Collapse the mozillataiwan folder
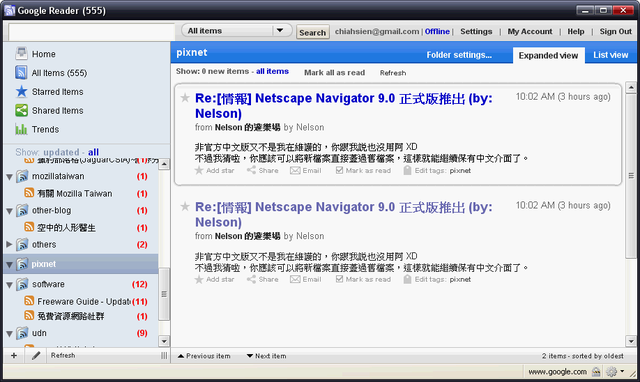Screen dimensions: 640x382 tap(9, 177)
